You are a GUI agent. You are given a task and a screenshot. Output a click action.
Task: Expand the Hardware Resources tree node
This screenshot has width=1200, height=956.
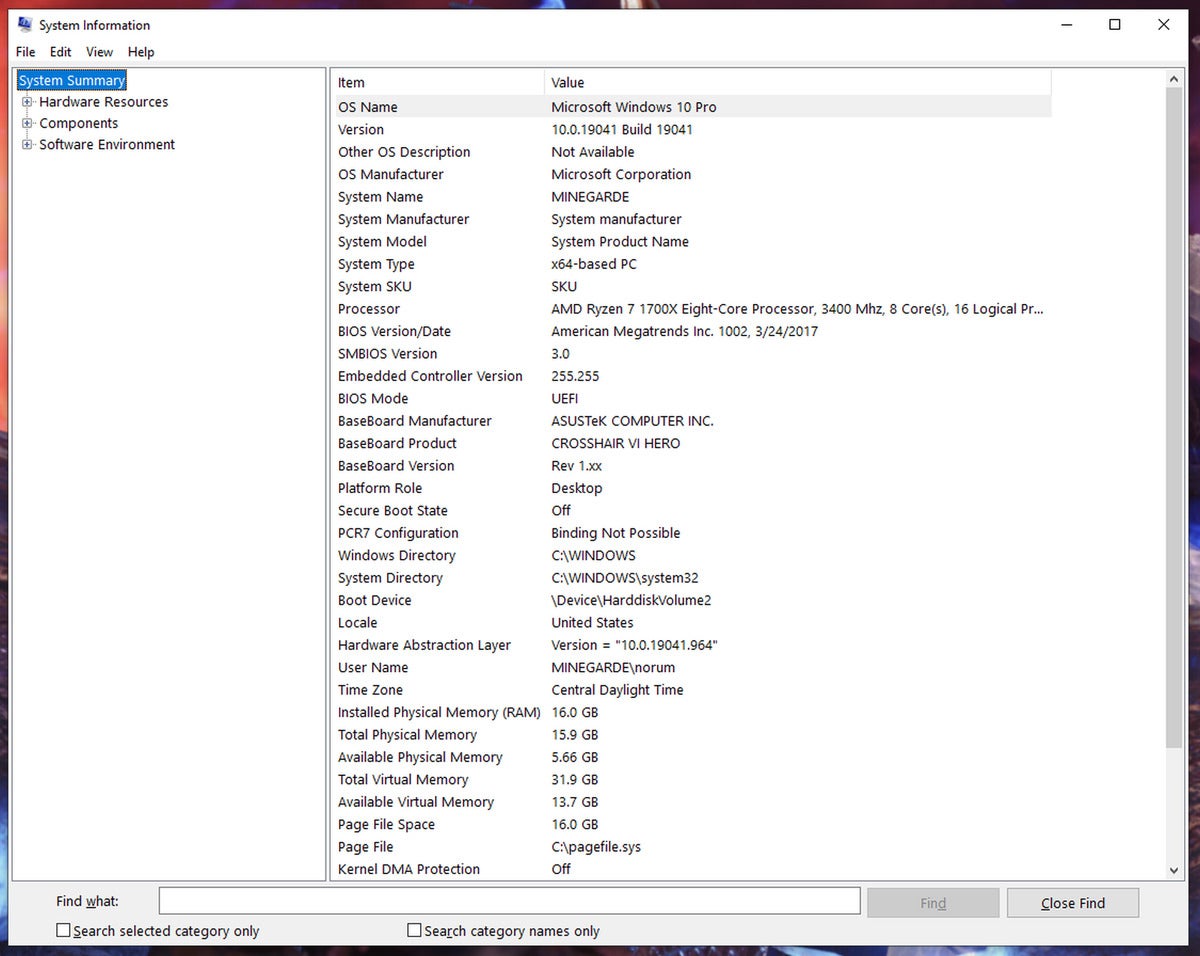(27, 102)
